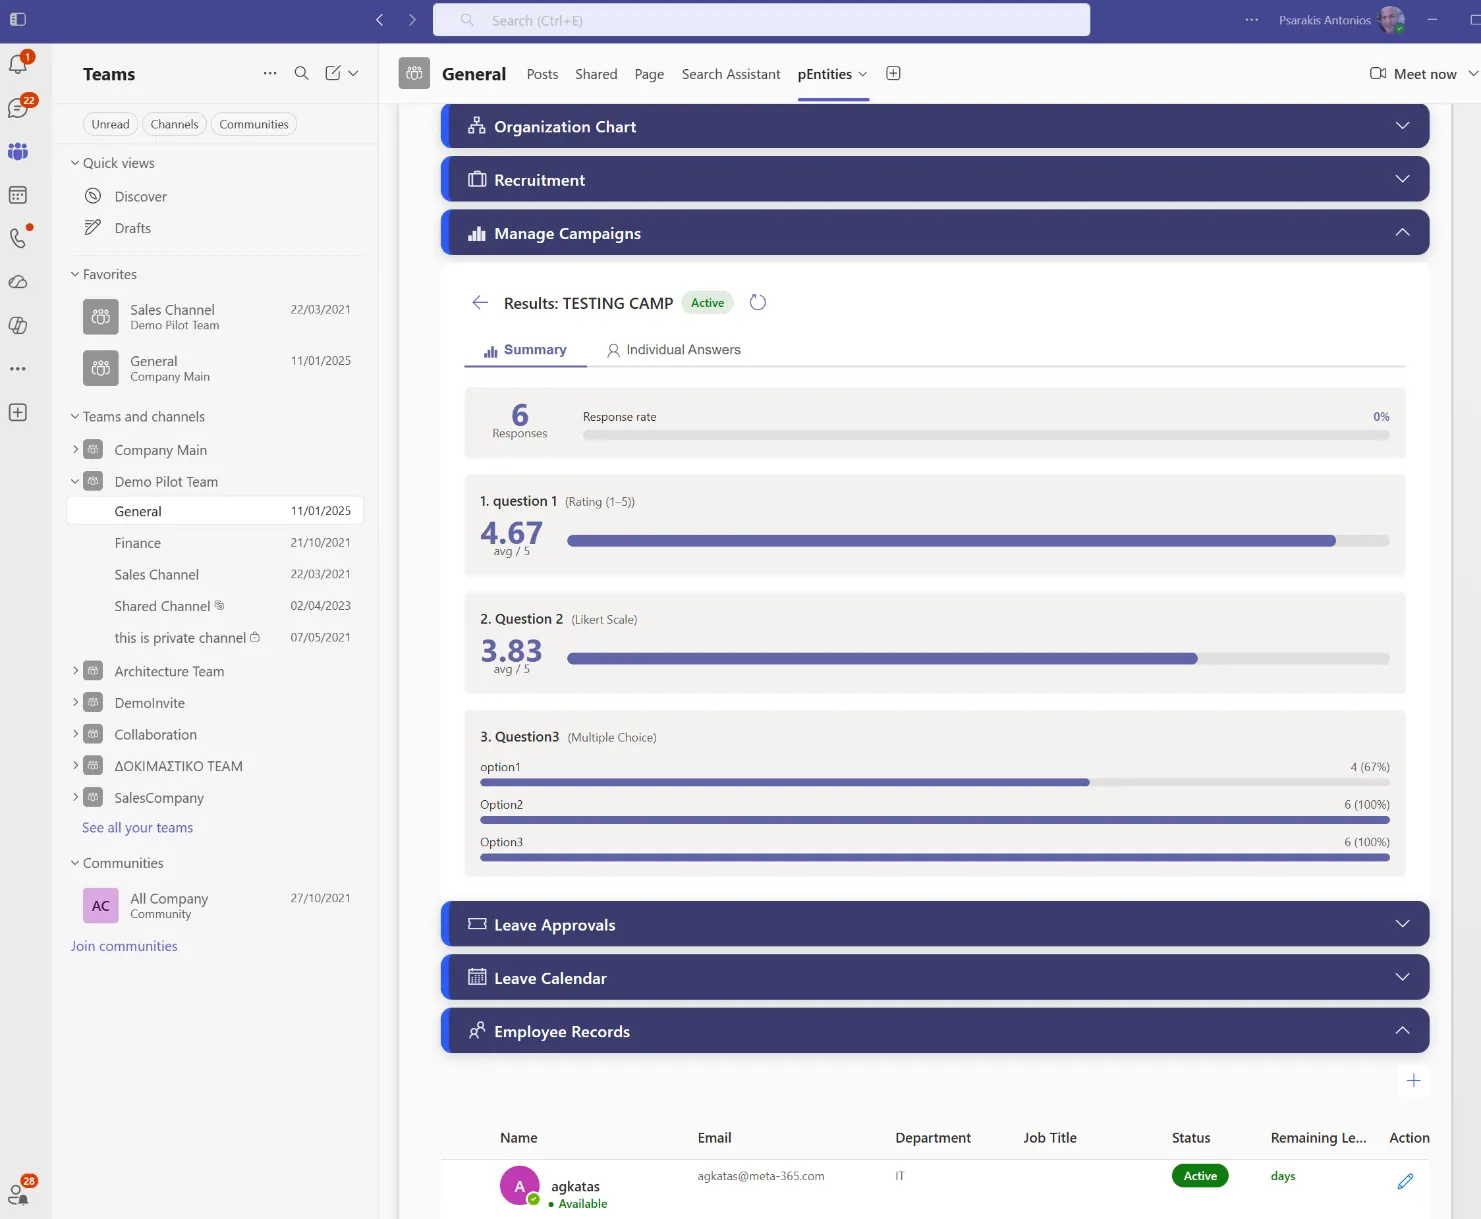This screenshot has width=1481, height=1219.
Task: Expand the Organization Chart section
Action: pyautogui.click(x=935, y=126)
